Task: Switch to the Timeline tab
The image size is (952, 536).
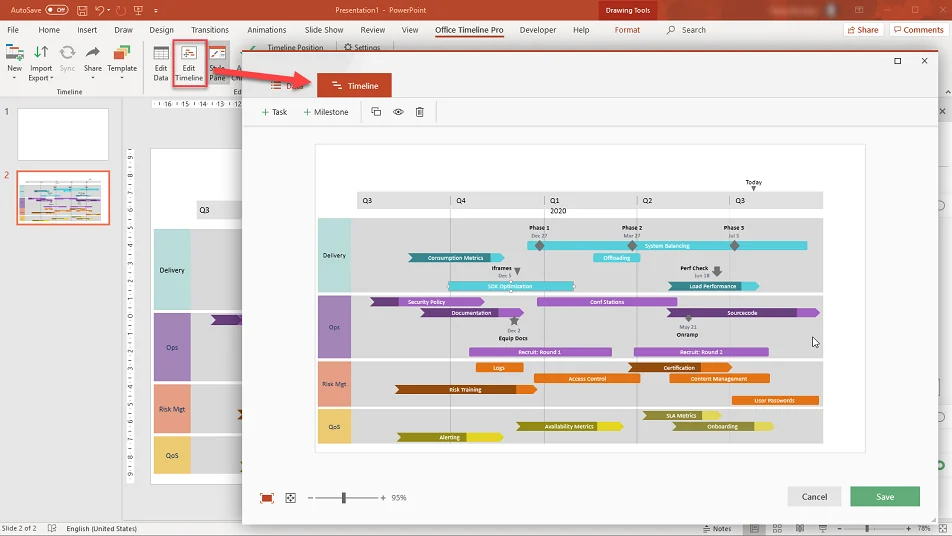Action: pos(354,86)
